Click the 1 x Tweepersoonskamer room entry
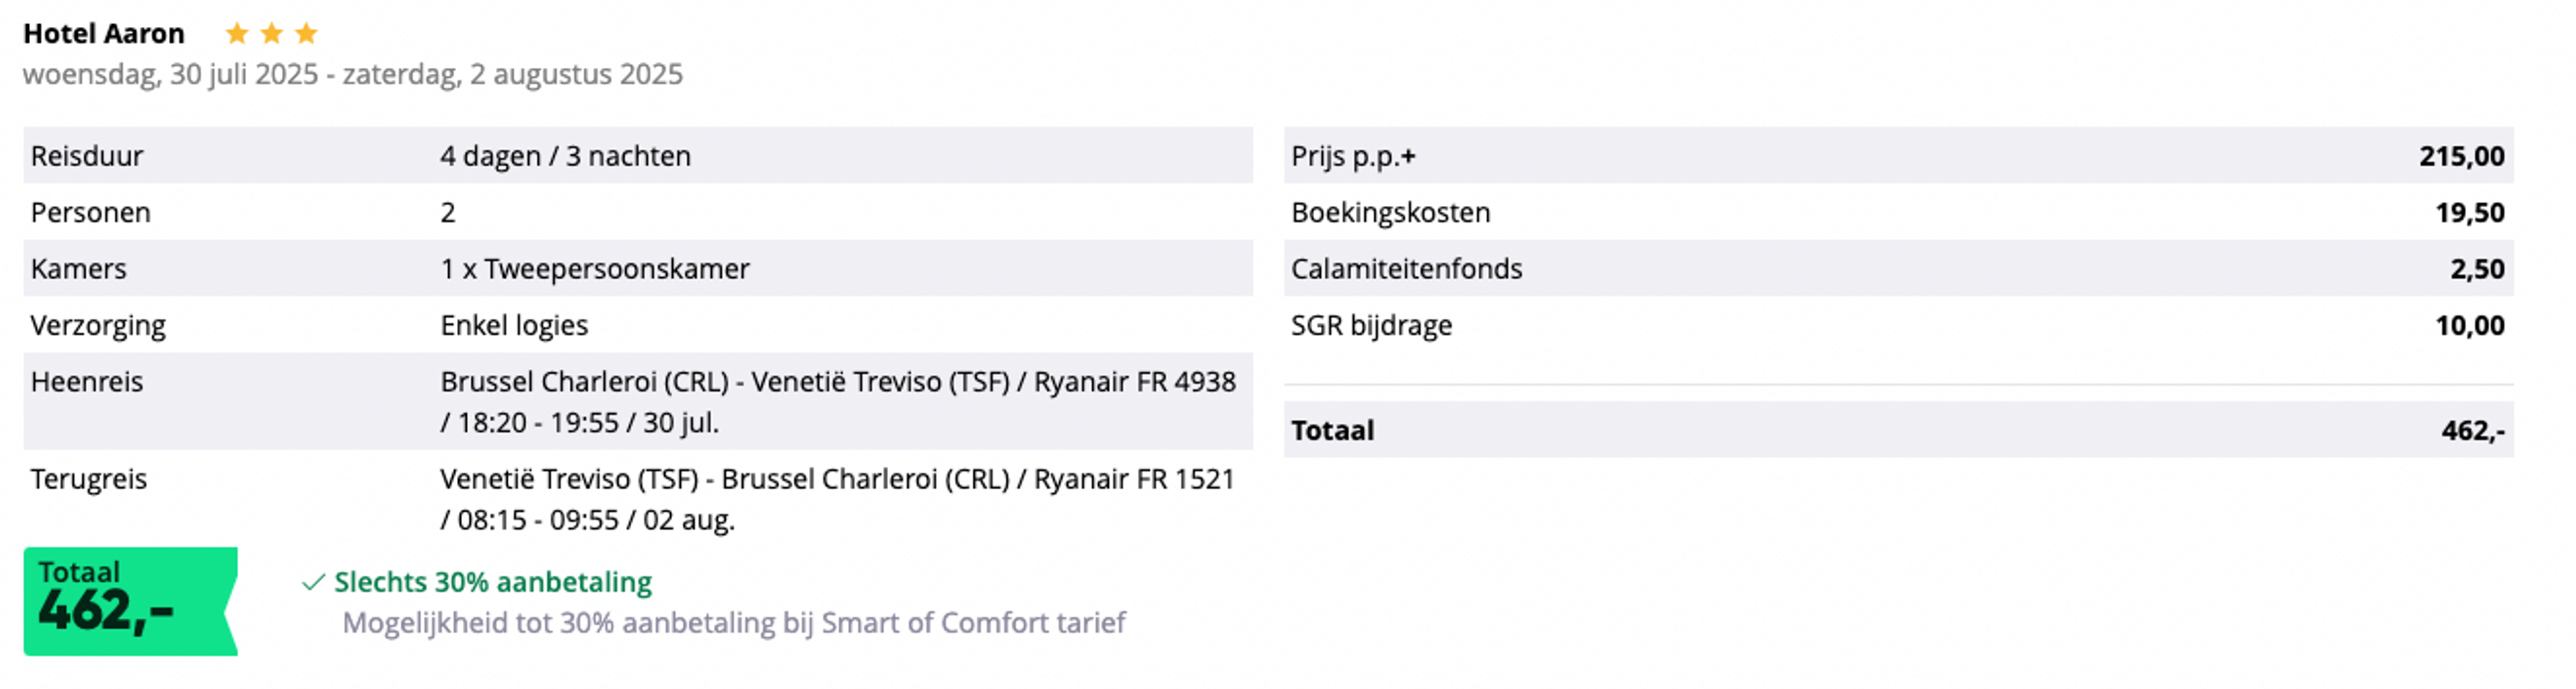Viewport: 2576px width, 689px height. click(x=595, y=269)
